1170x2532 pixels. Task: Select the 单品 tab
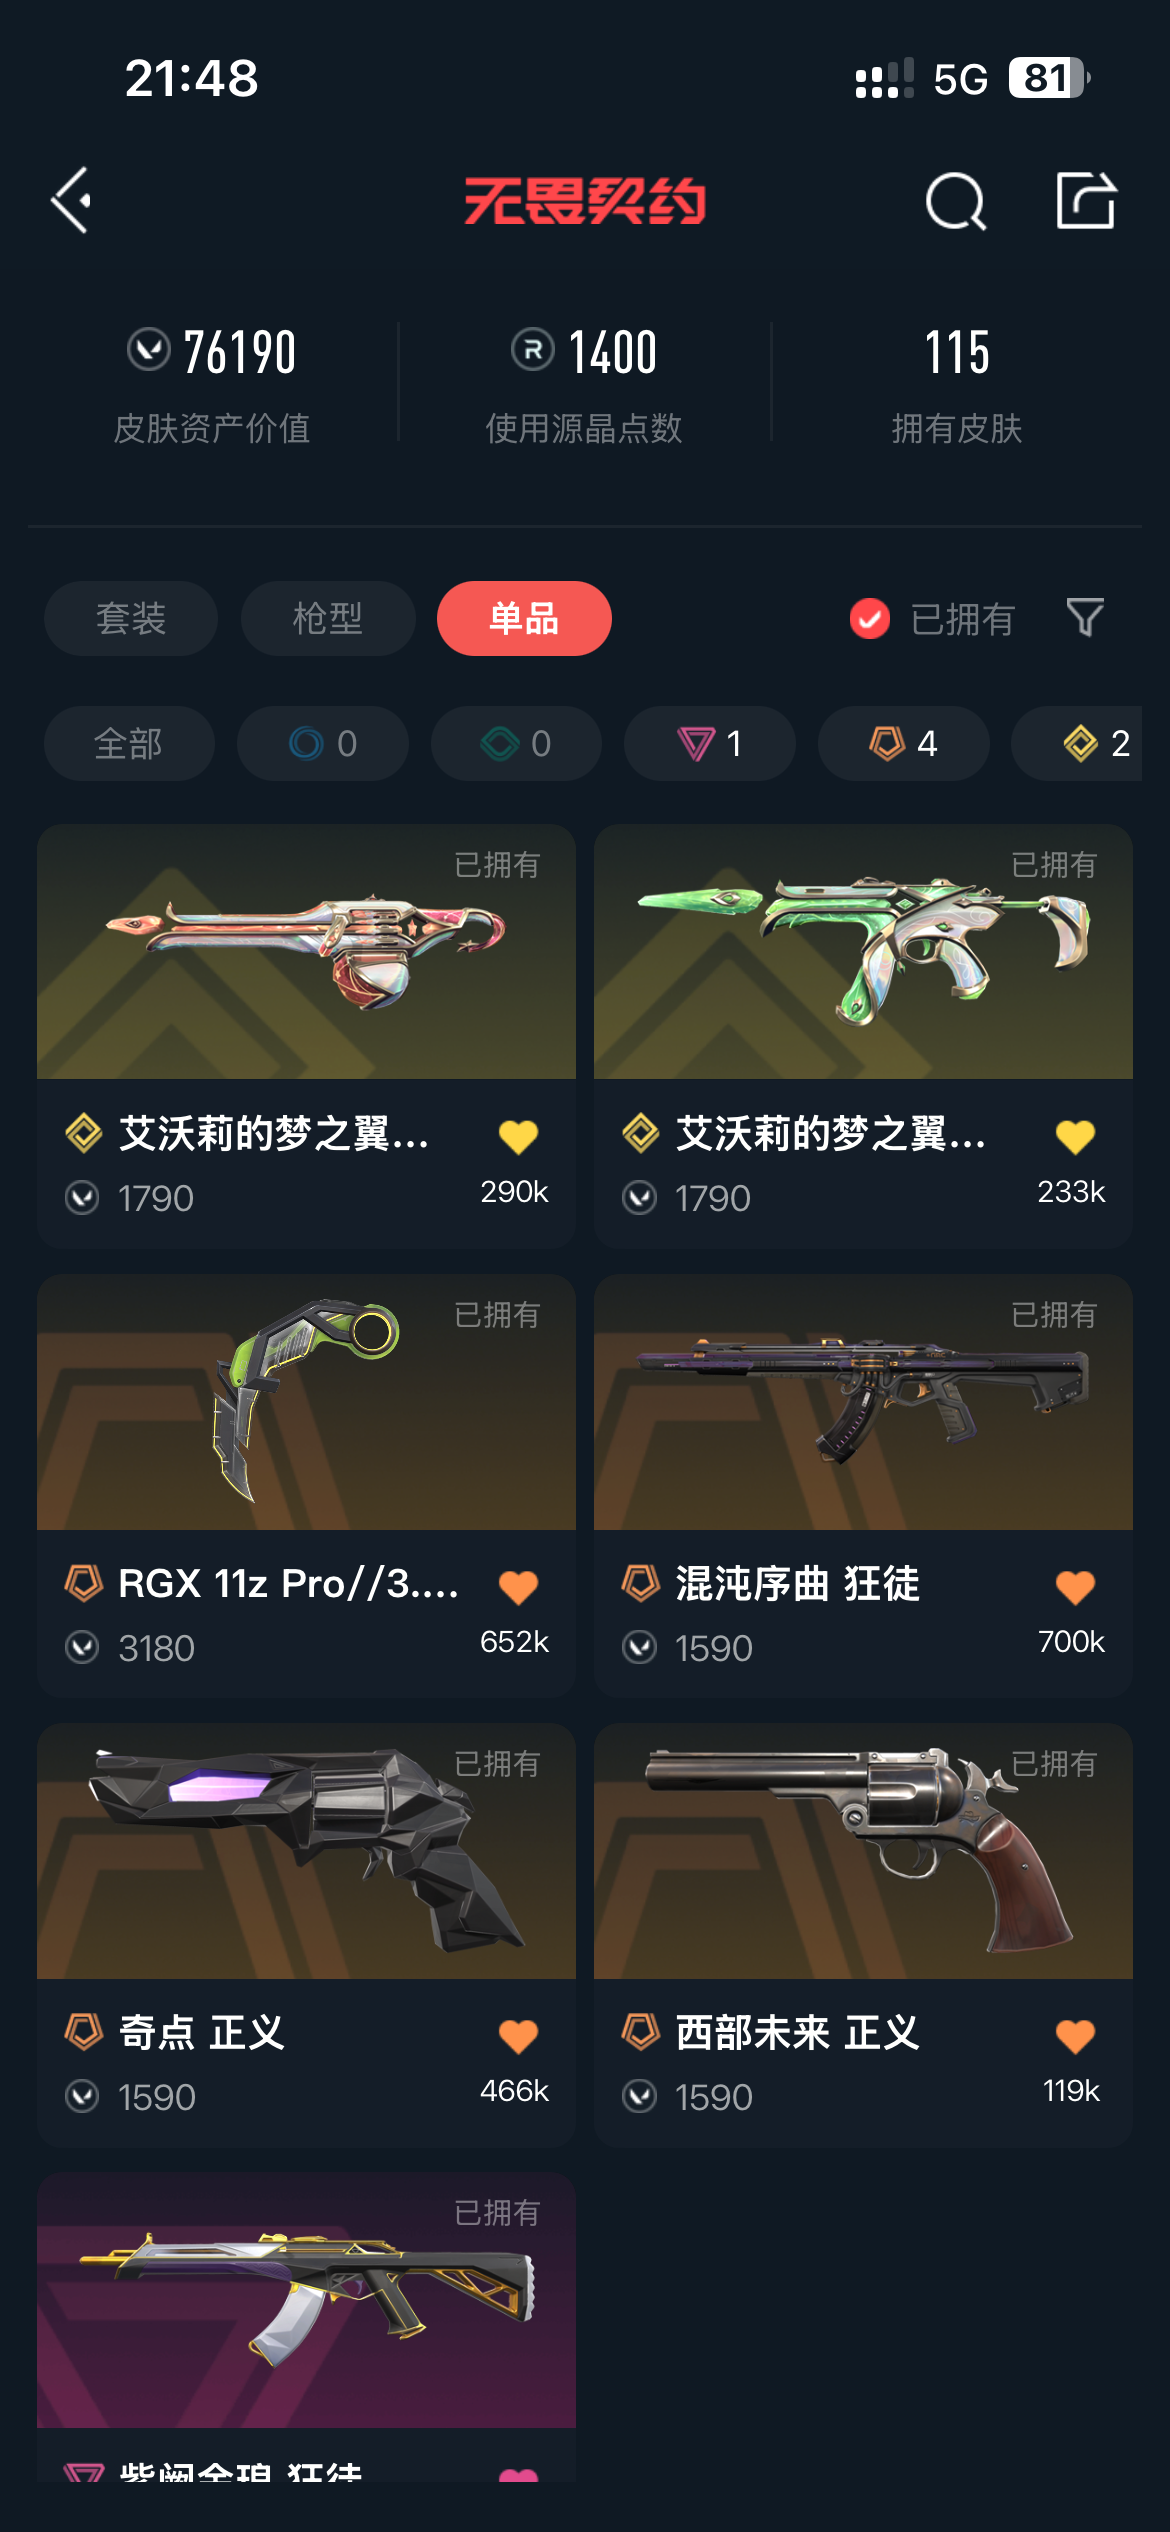(x=524, y=618)
